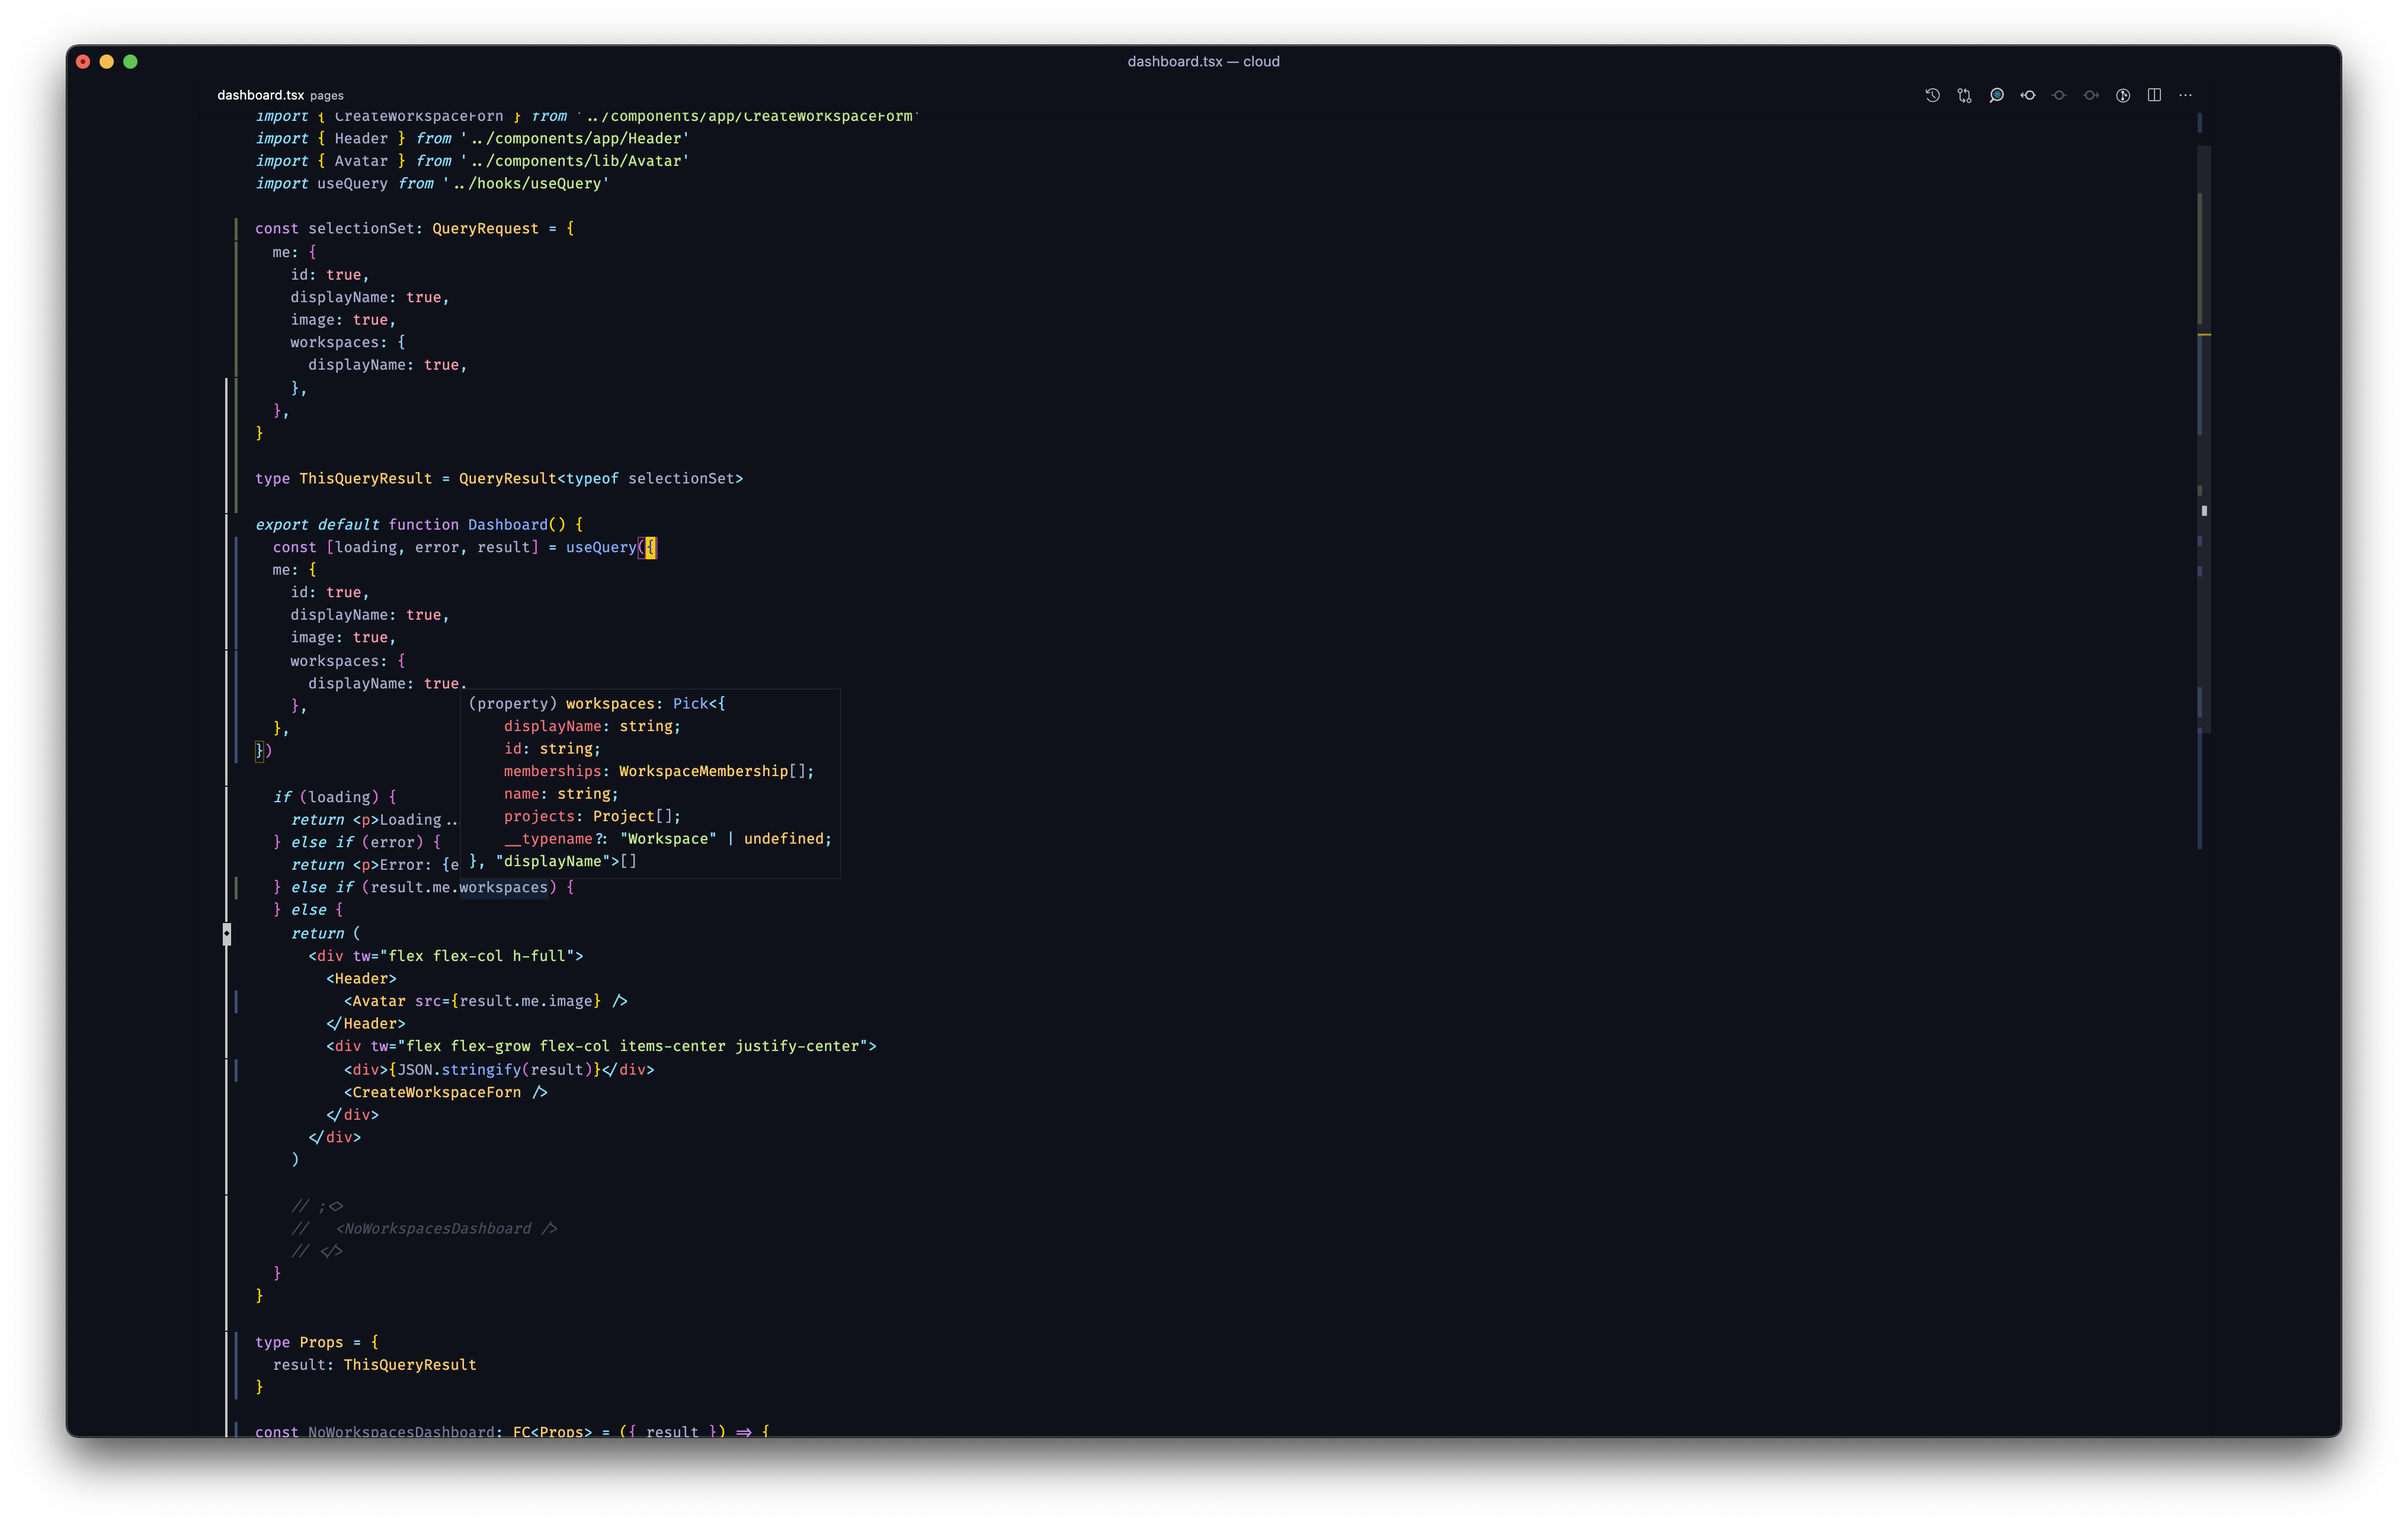Click the greyed-out working revision commit icon
This screenshot has height=1525, width=2408.
(2059, 95)
